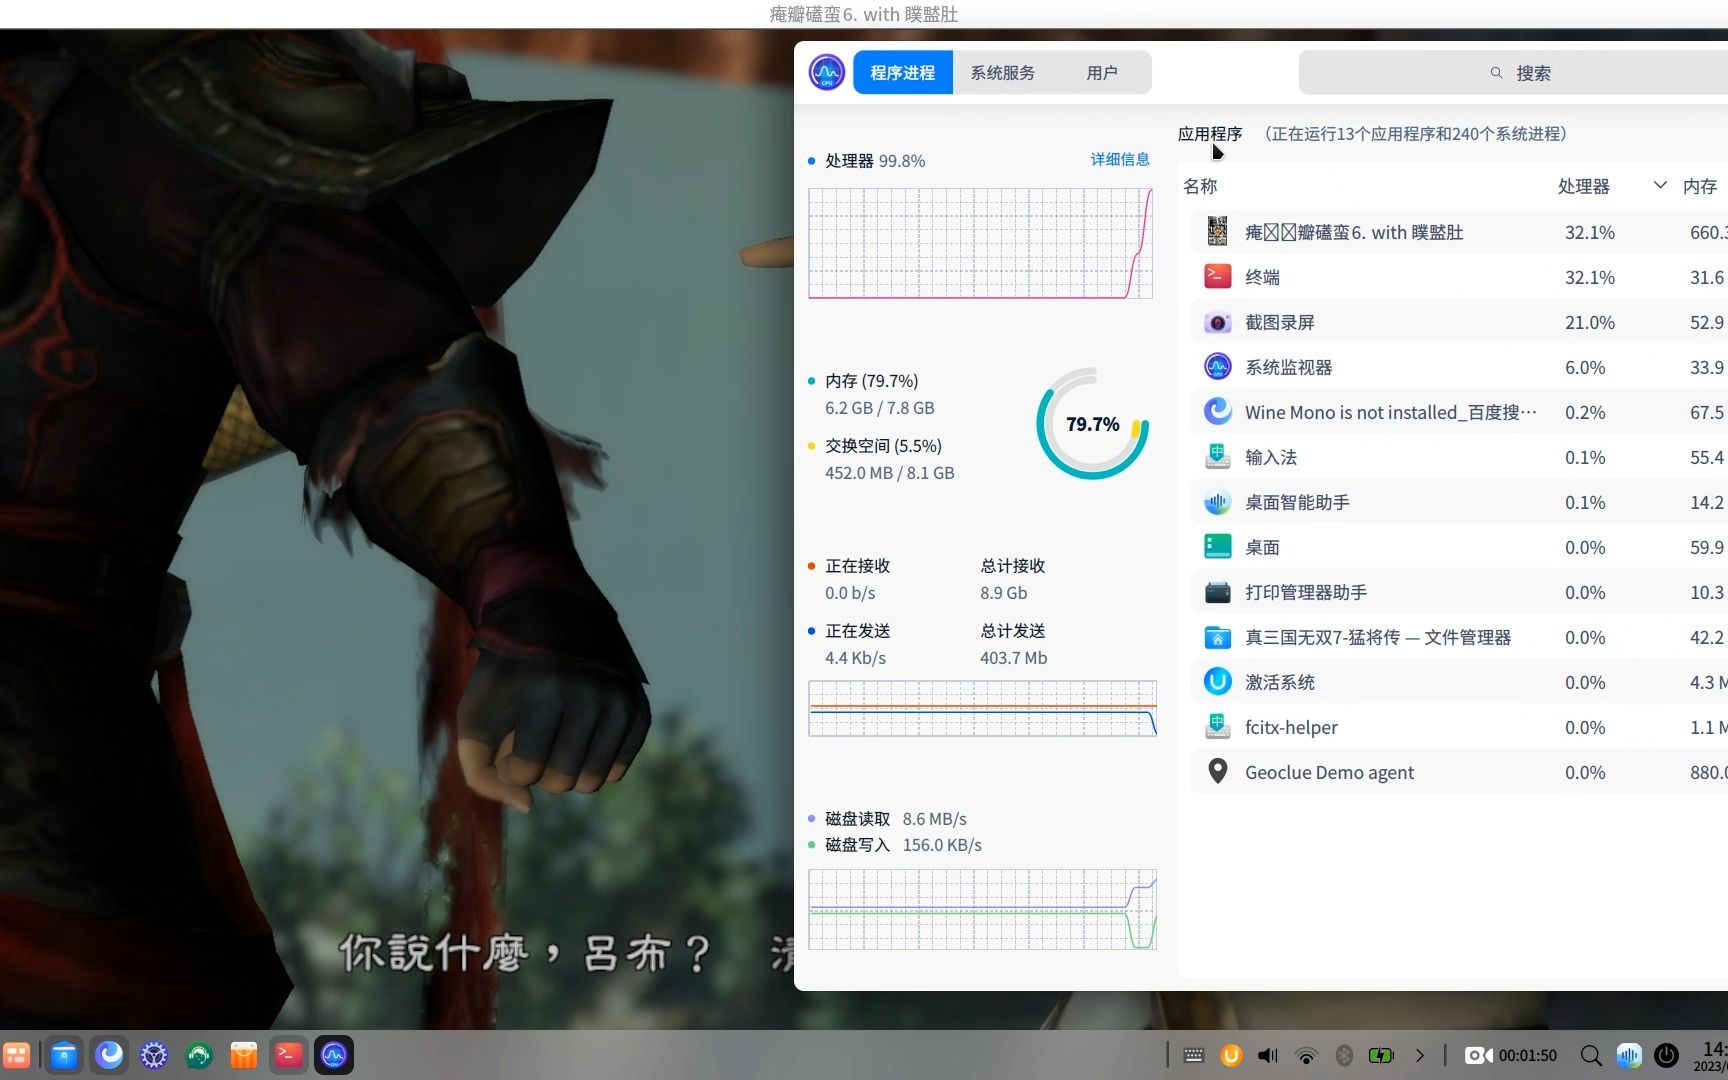
Task: Toggle Bluetooth from the system tray
Action: (1343, 1055)
